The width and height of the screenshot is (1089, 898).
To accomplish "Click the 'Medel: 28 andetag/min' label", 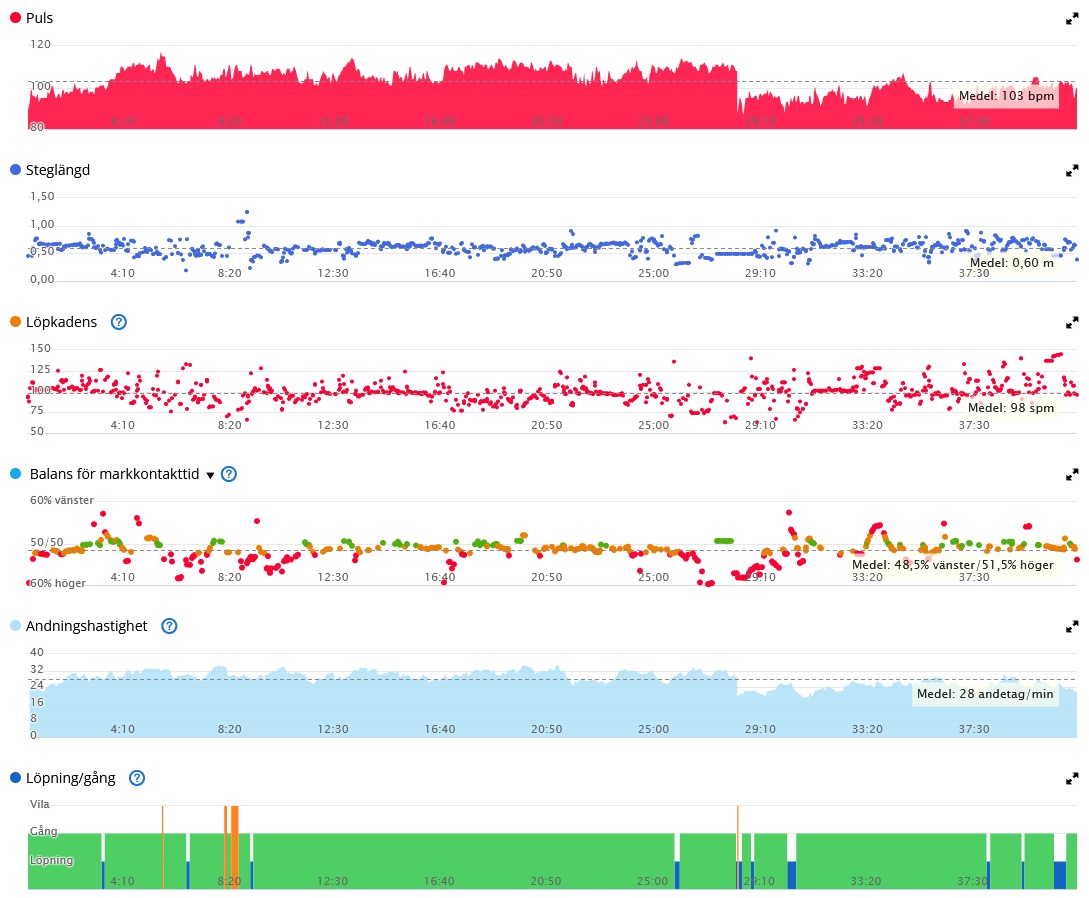I will [x=985, y=694].
